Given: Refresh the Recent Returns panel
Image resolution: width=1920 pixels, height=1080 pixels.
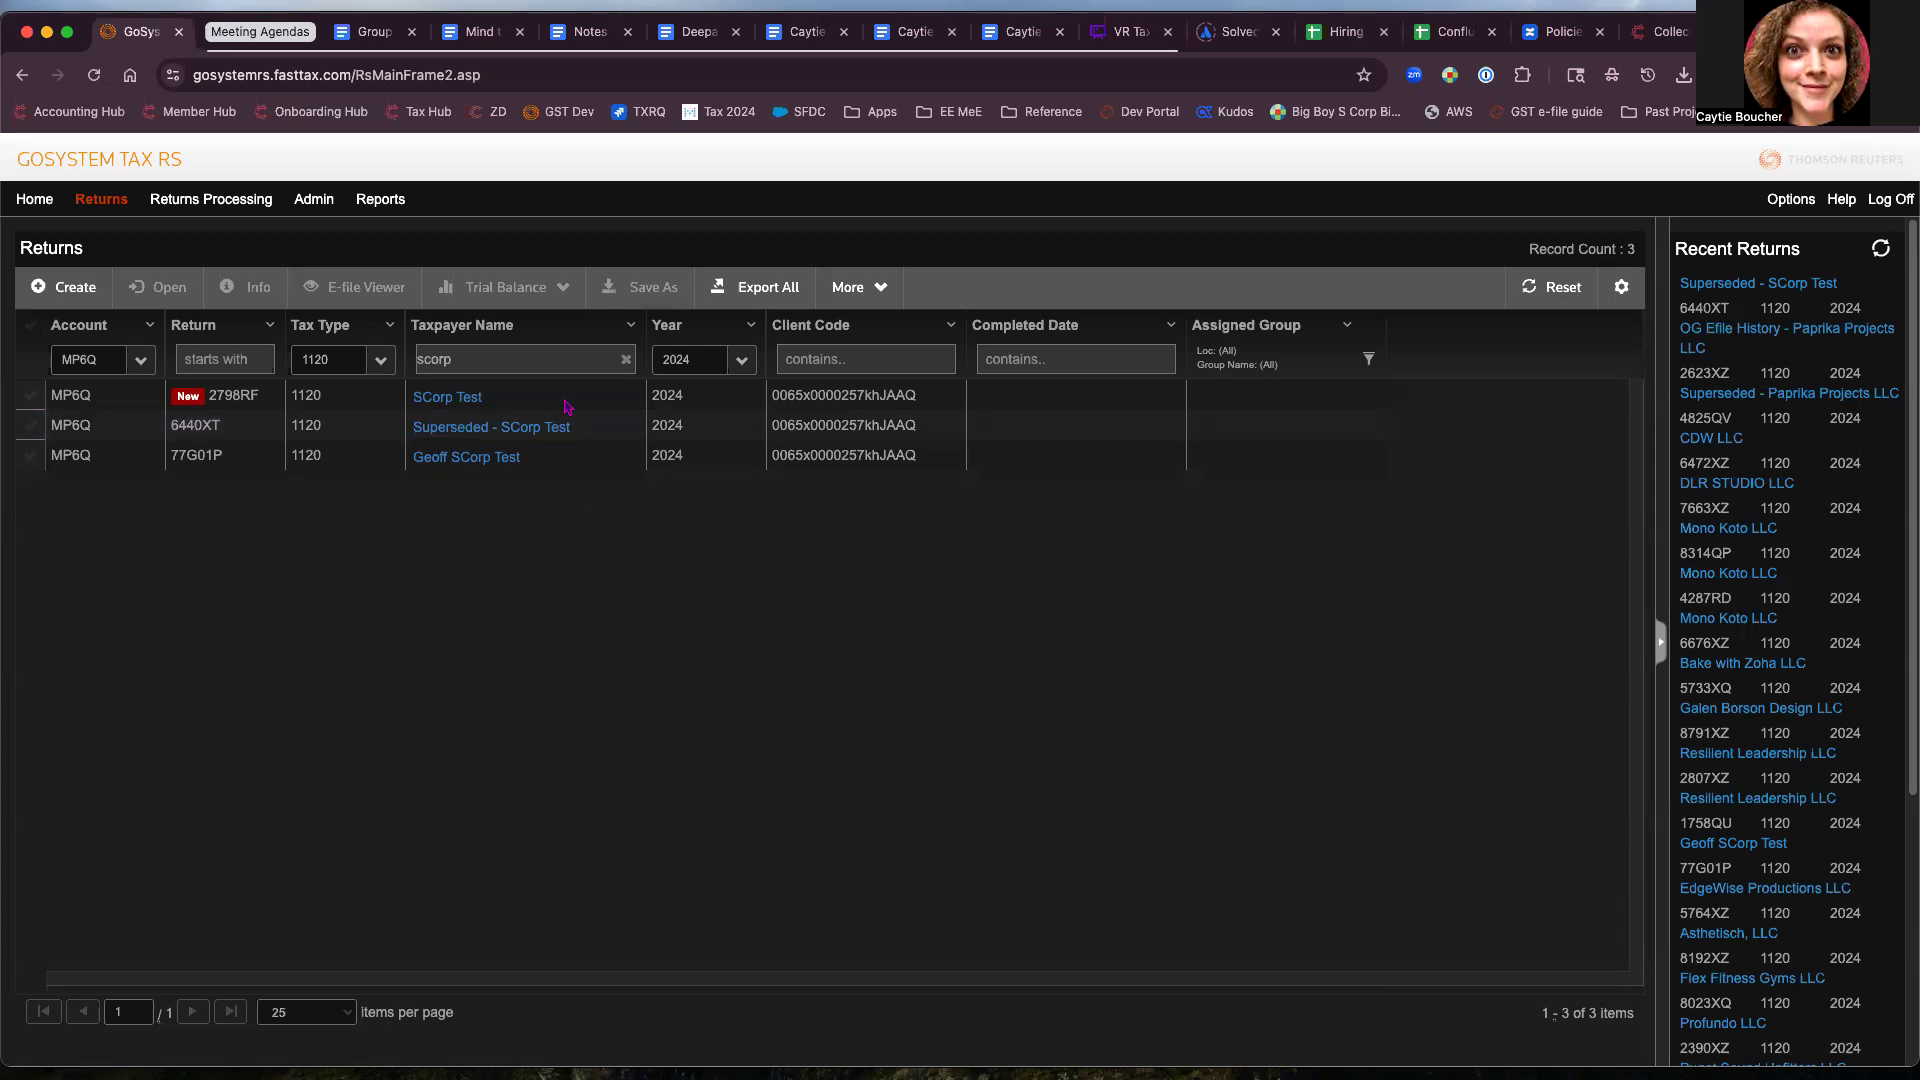Looking at the screenshot, I should (1880, 249).
